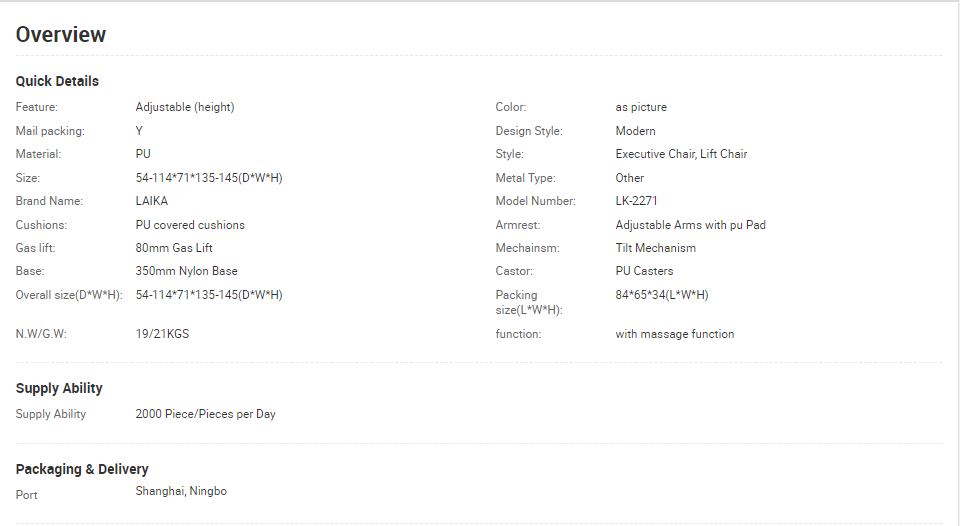Click the Overview heading

click(x=61, y=35)
